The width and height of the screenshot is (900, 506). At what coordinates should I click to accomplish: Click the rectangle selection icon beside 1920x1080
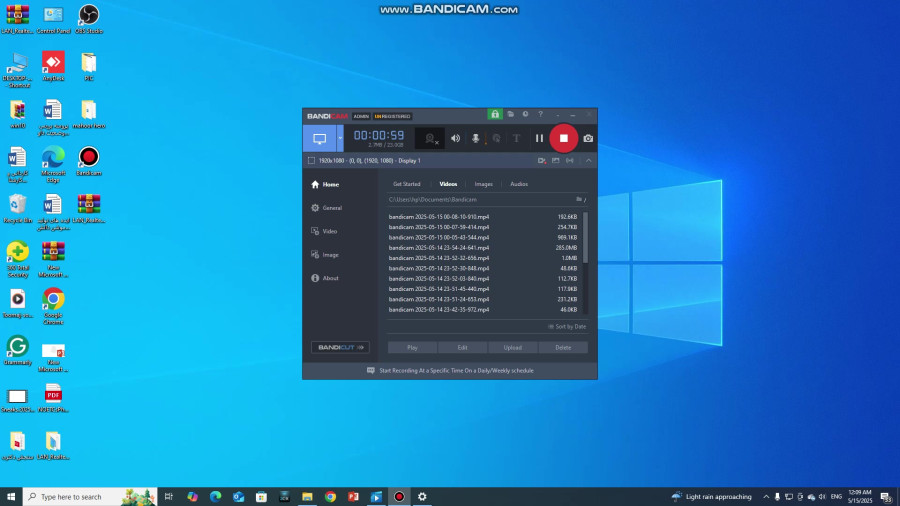click(x=311, y=161)
